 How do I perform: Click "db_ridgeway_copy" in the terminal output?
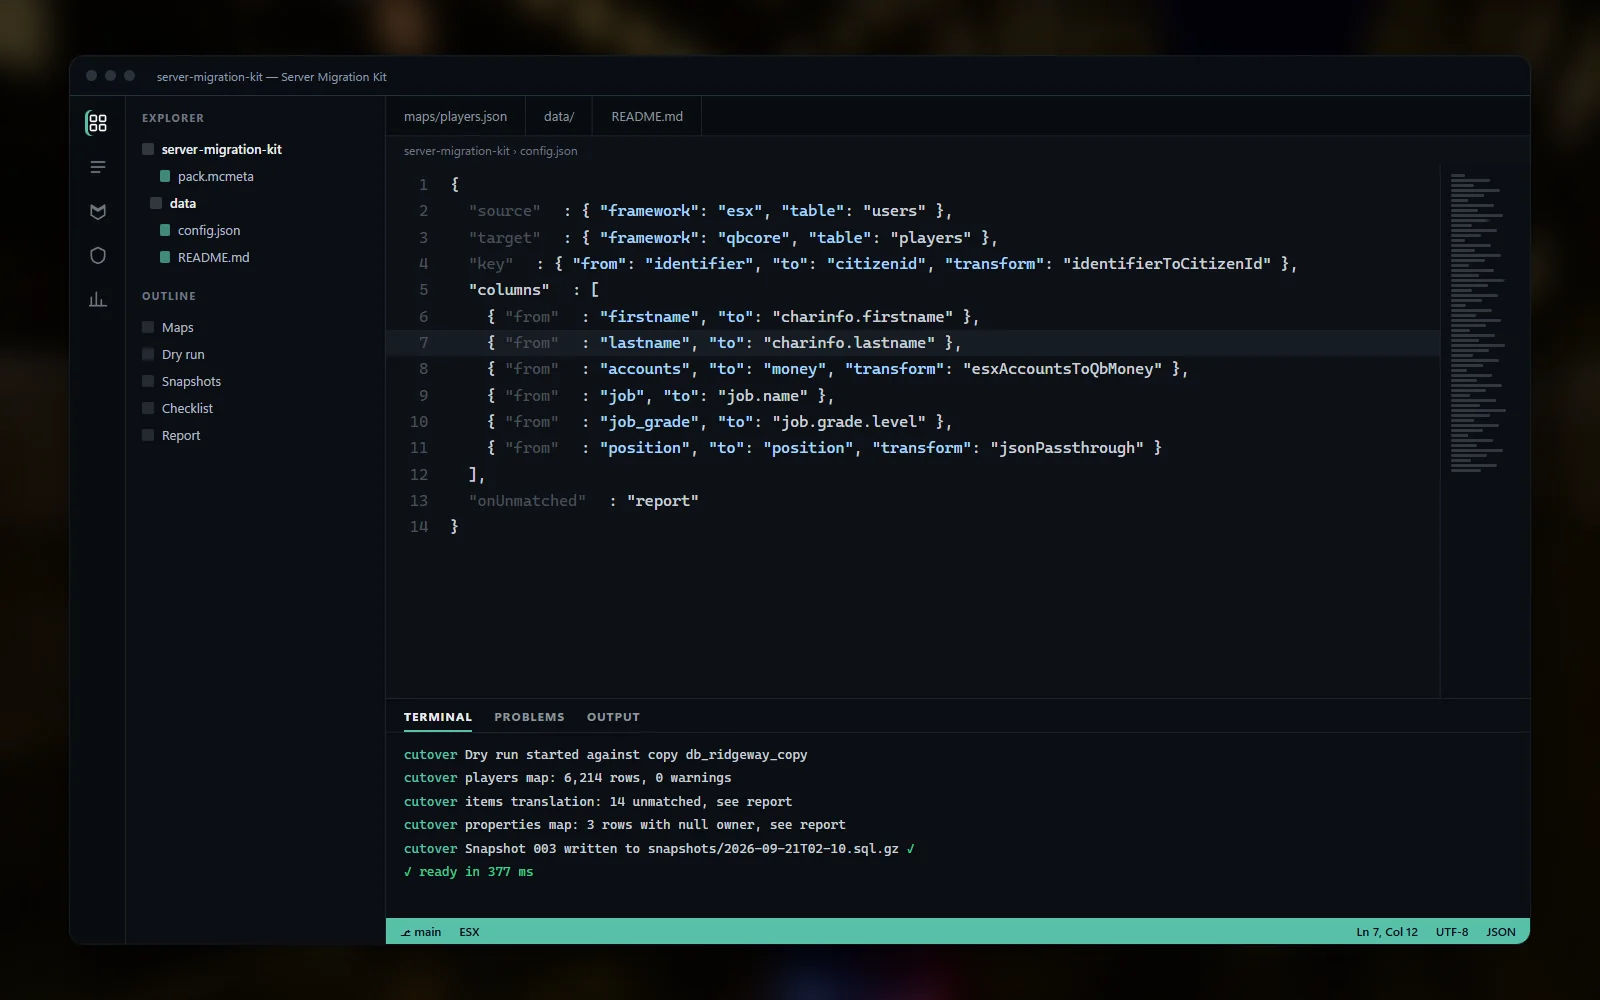pyautogui.click(x=746, y=755)
